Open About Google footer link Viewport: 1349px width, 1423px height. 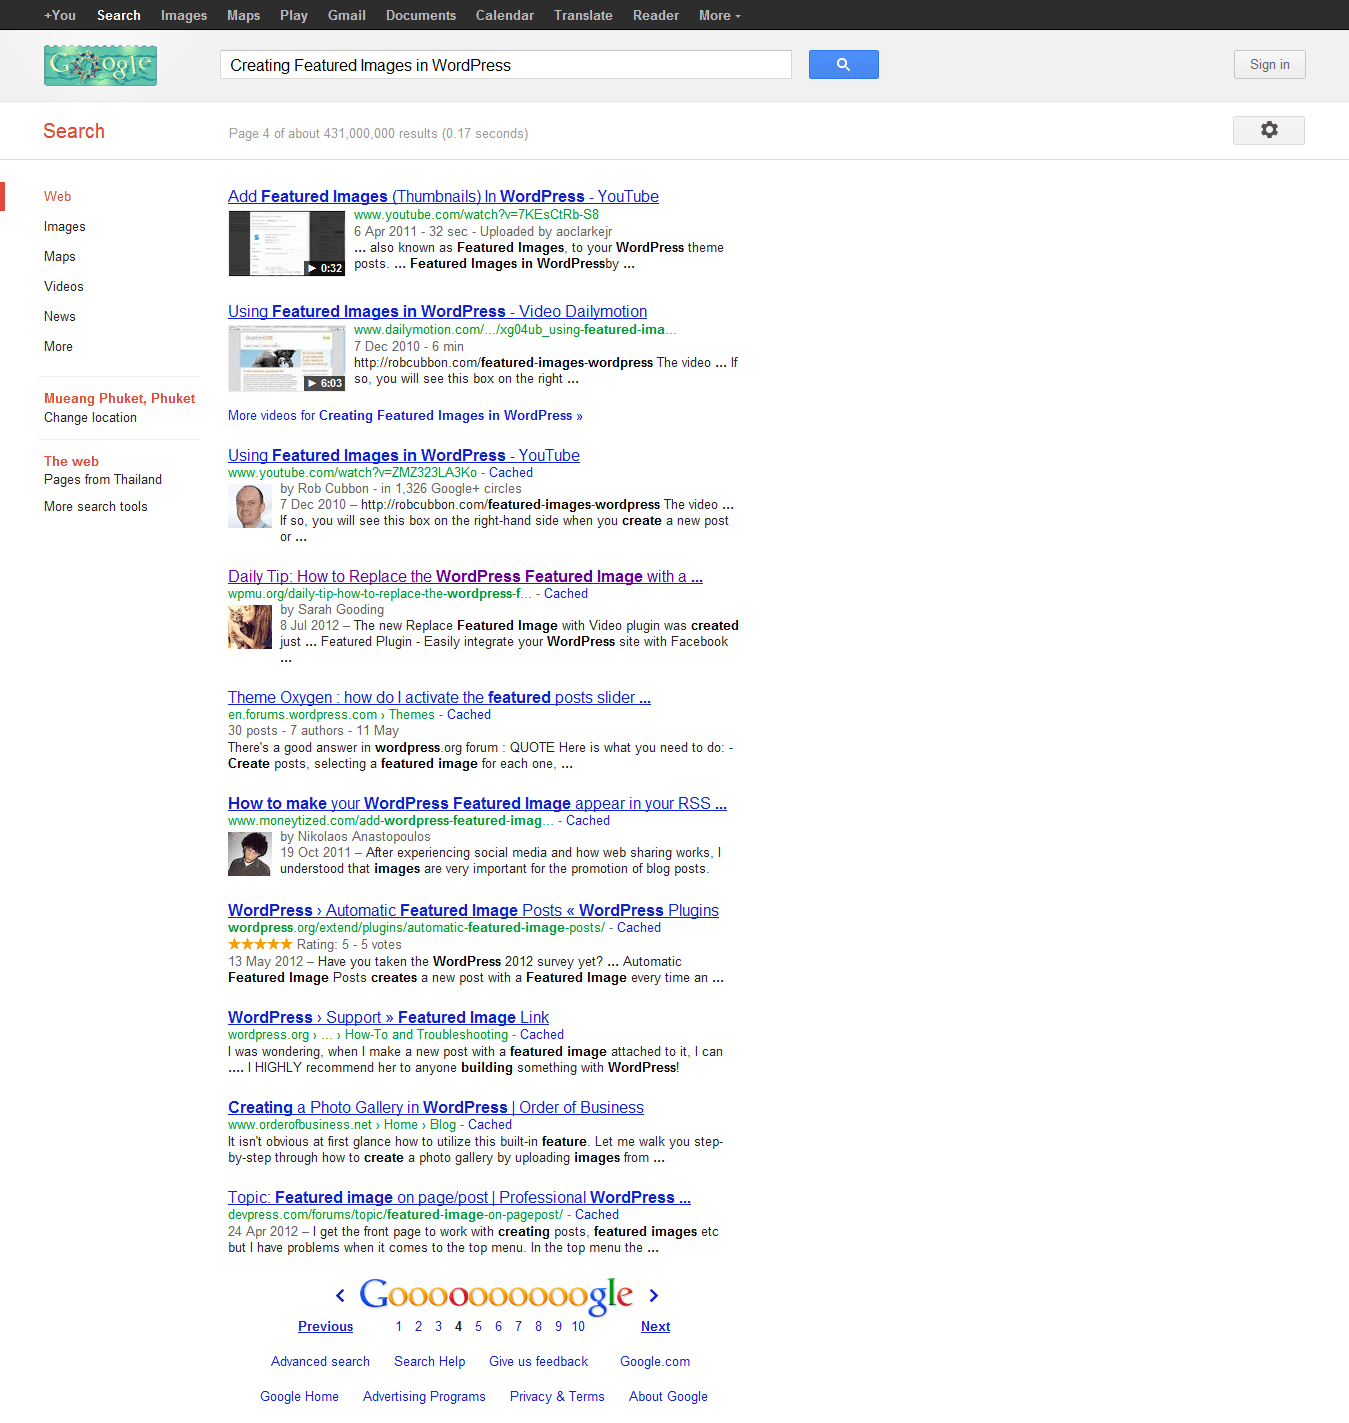point(668,1396)
